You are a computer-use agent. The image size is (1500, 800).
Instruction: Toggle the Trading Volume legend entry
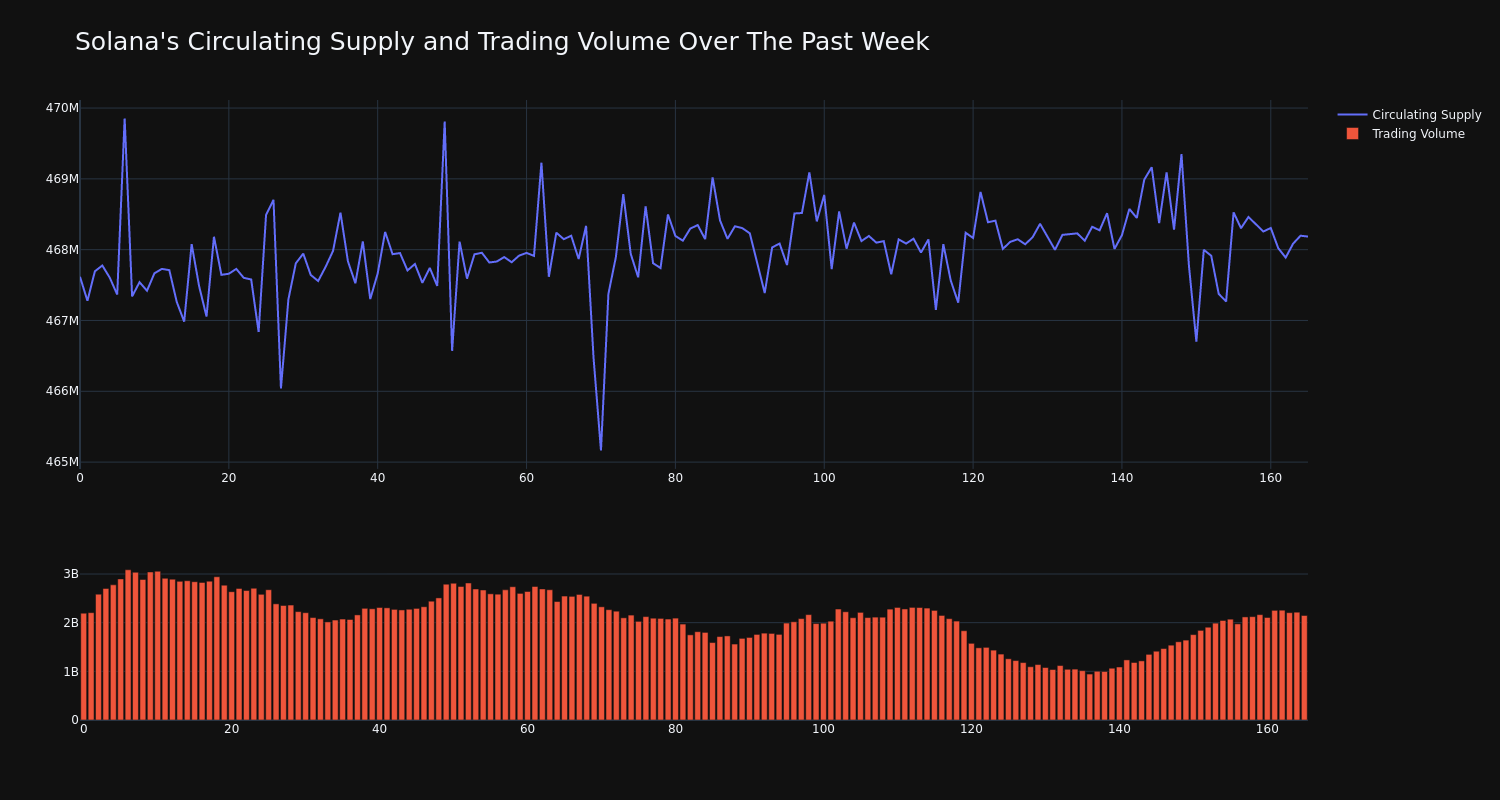click(1409, 134)
